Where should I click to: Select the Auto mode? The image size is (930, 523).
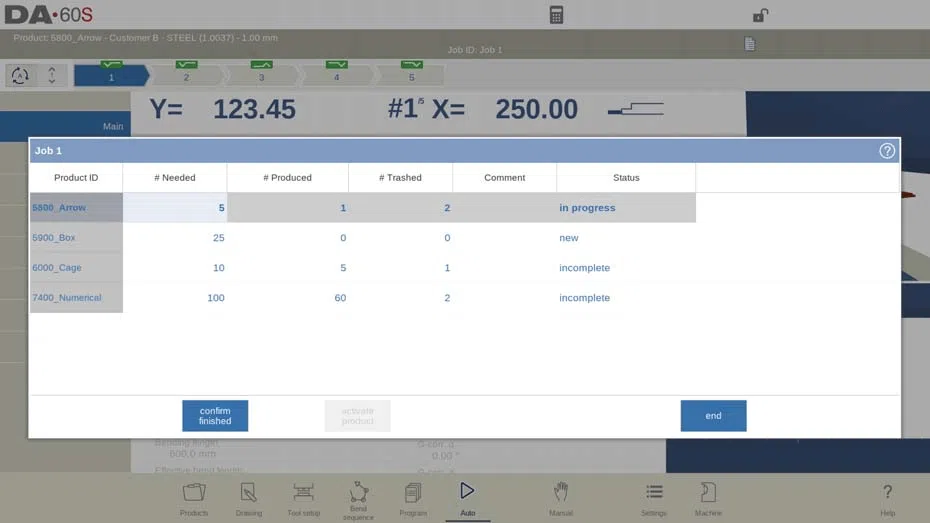click(x=467, y=500)
